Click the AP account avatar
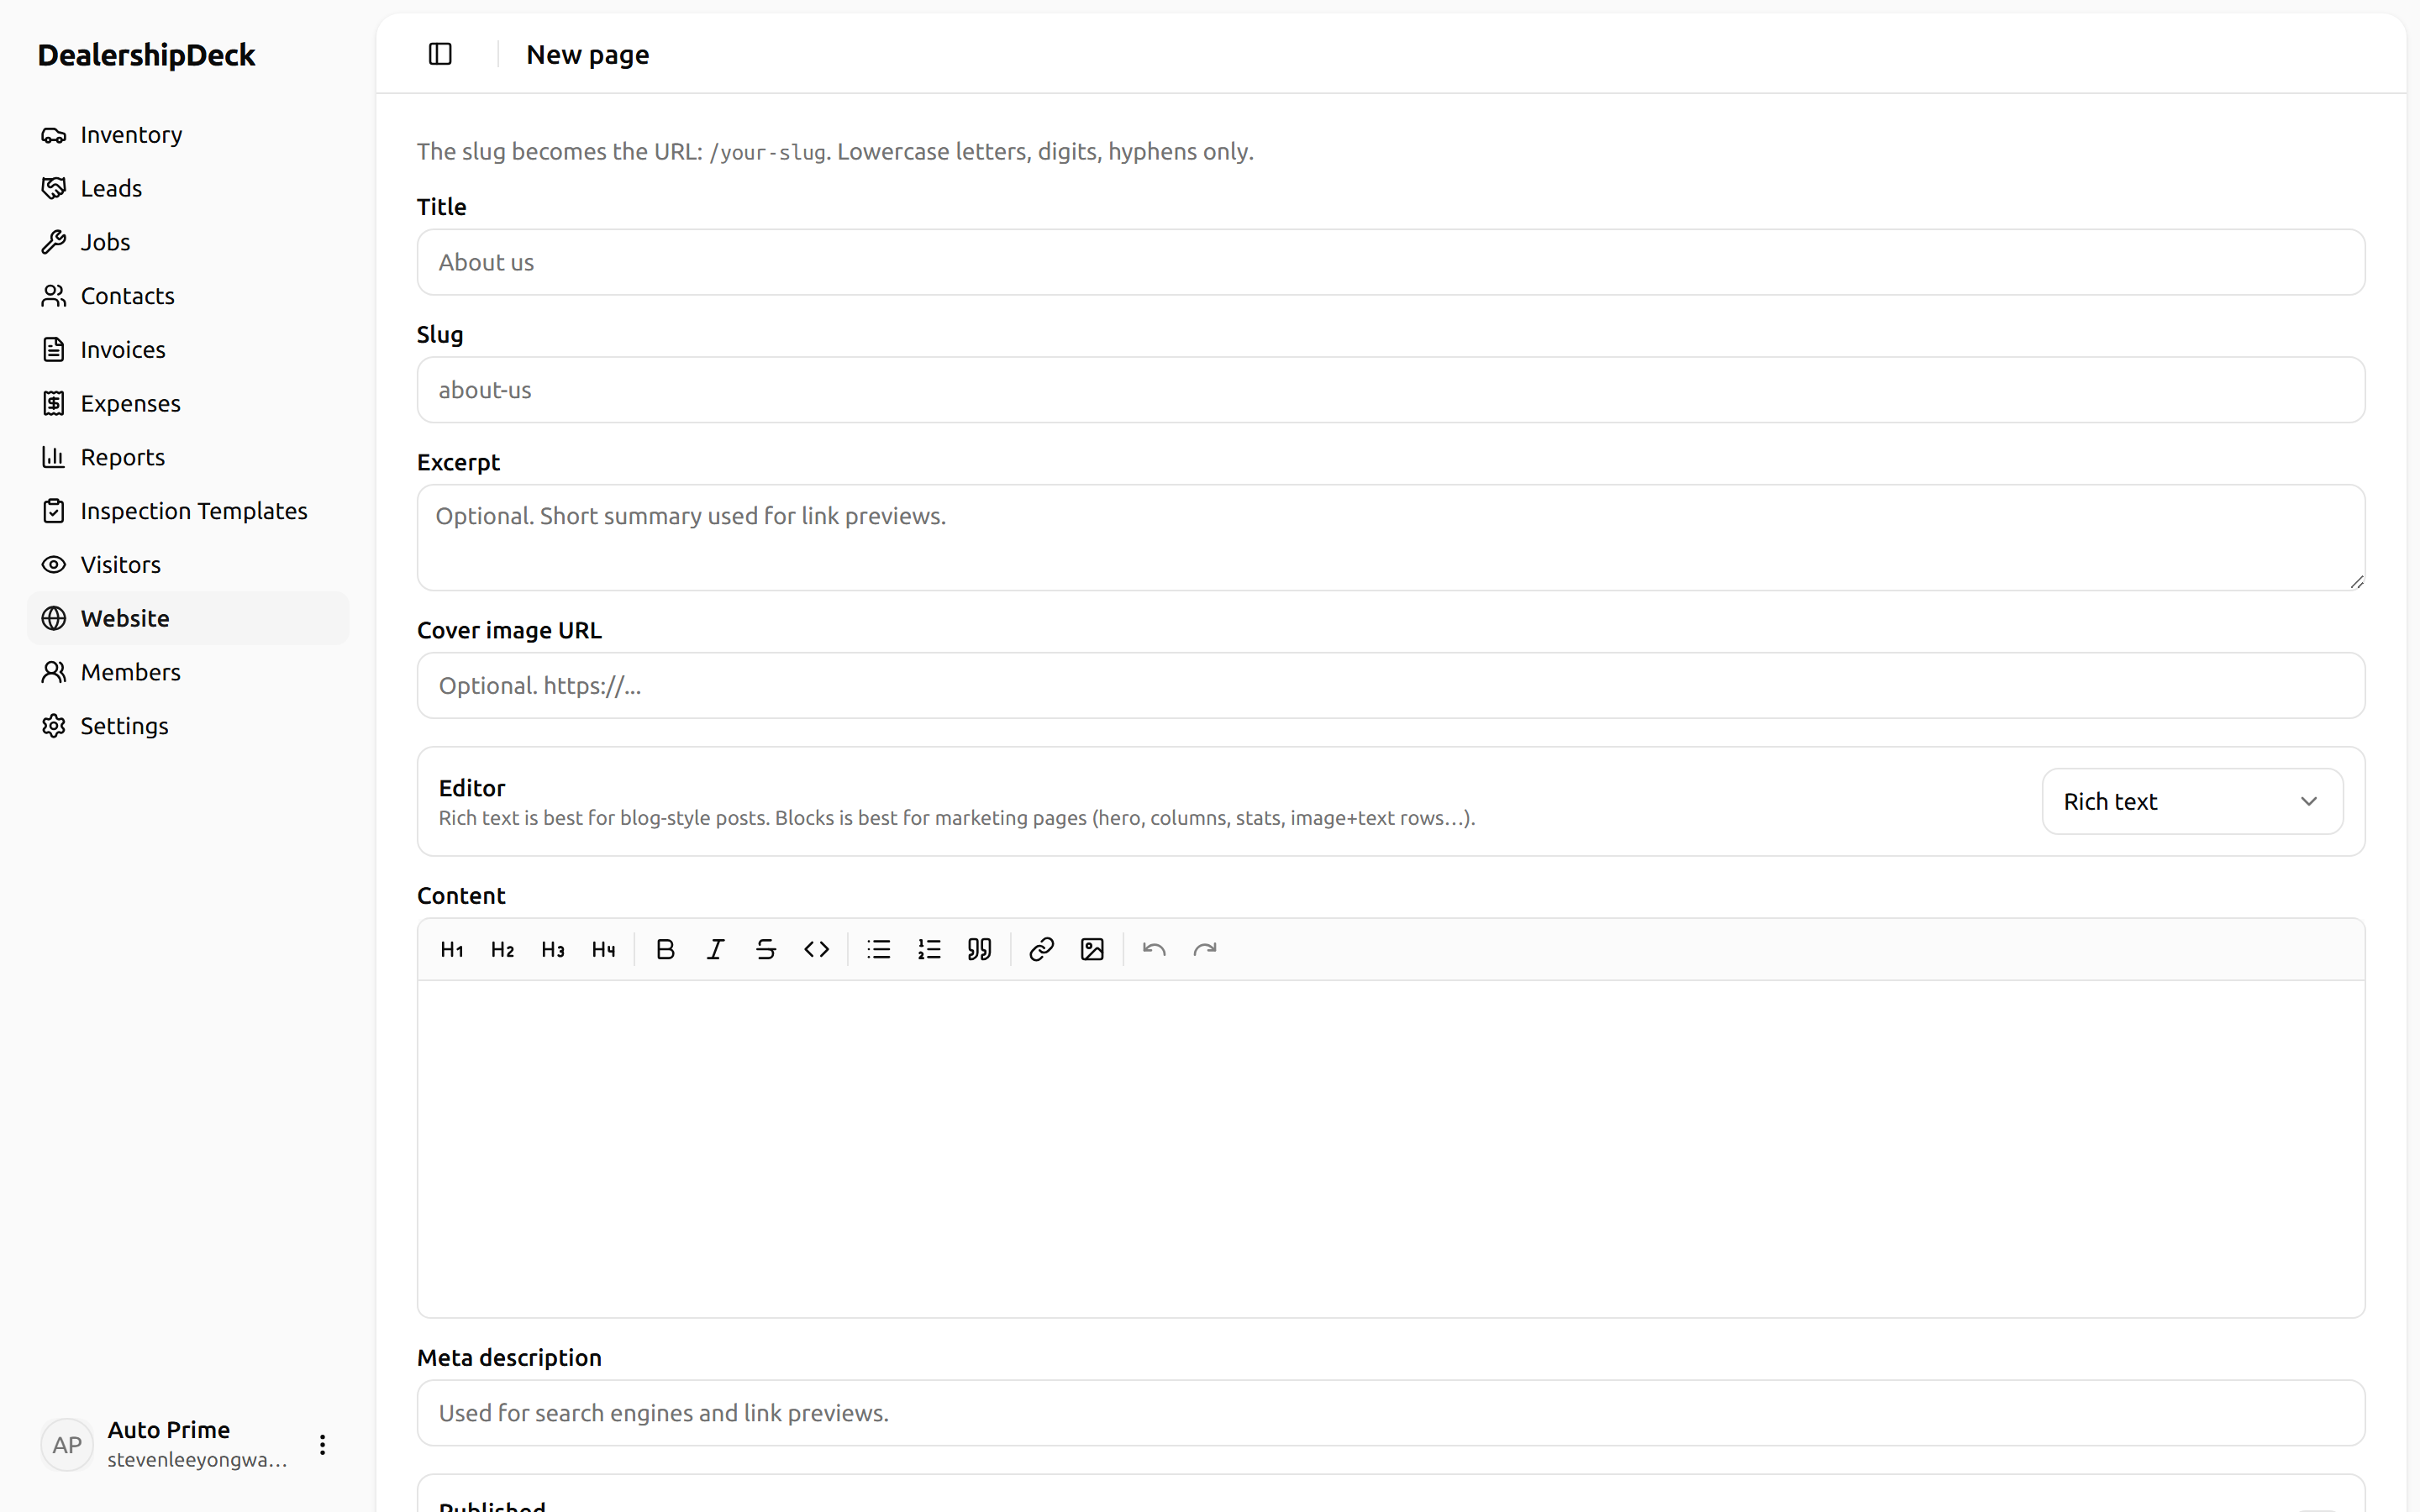 pos(67,1444)
